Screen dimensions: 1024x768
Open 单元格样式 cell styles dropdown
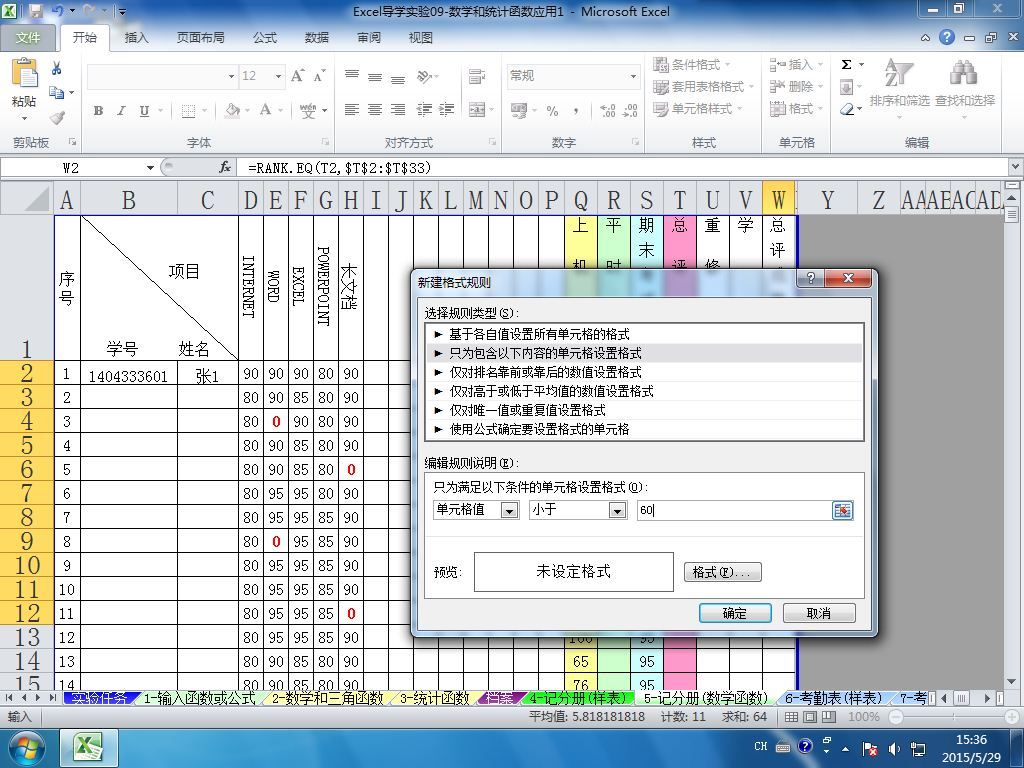(698, 108)
